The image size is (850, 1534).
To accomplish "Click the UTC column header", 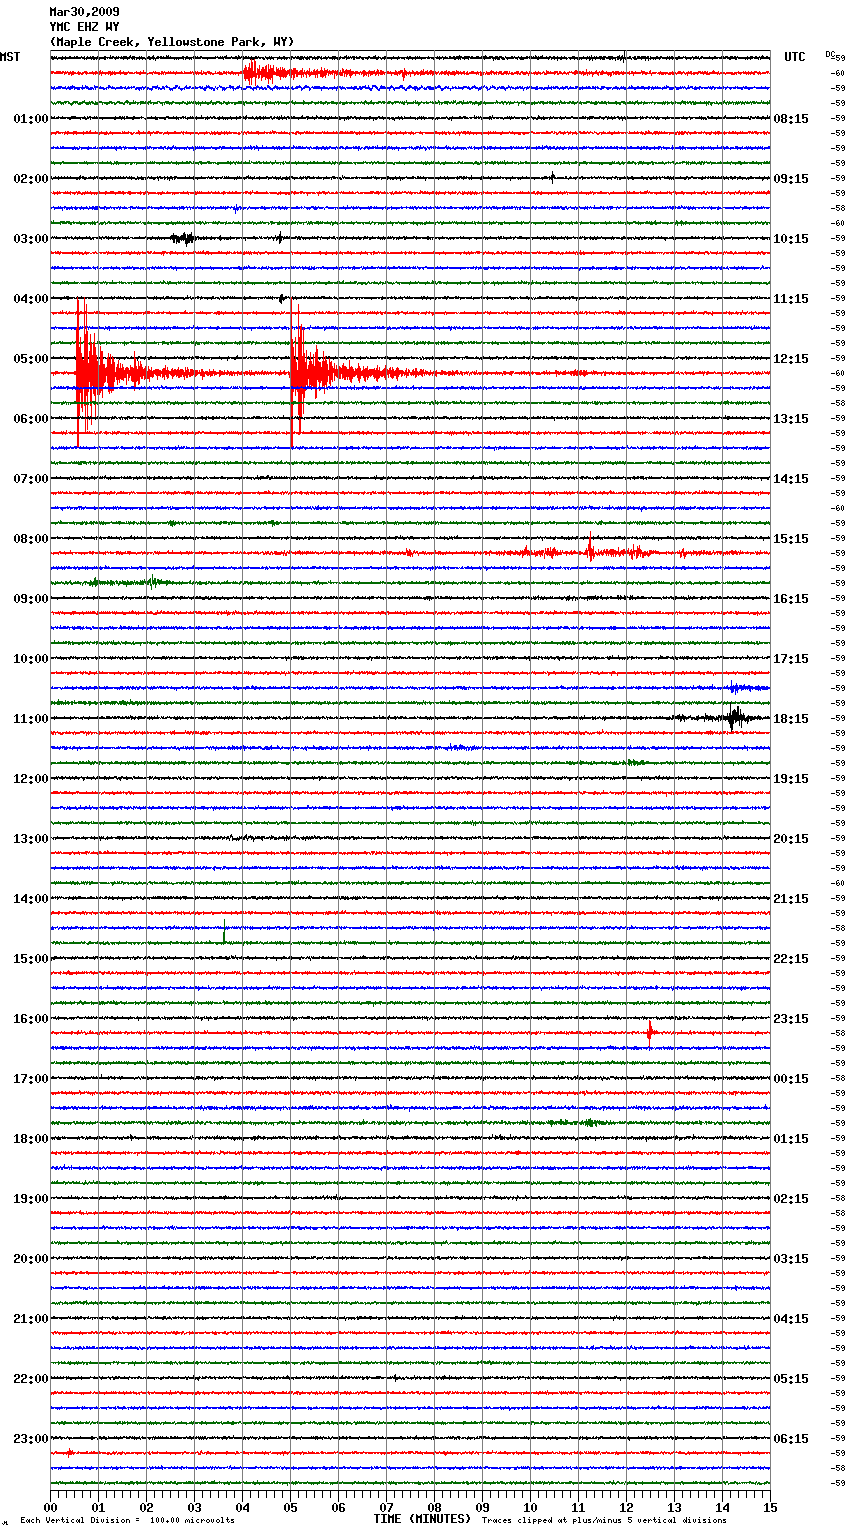I will (794, 57).
